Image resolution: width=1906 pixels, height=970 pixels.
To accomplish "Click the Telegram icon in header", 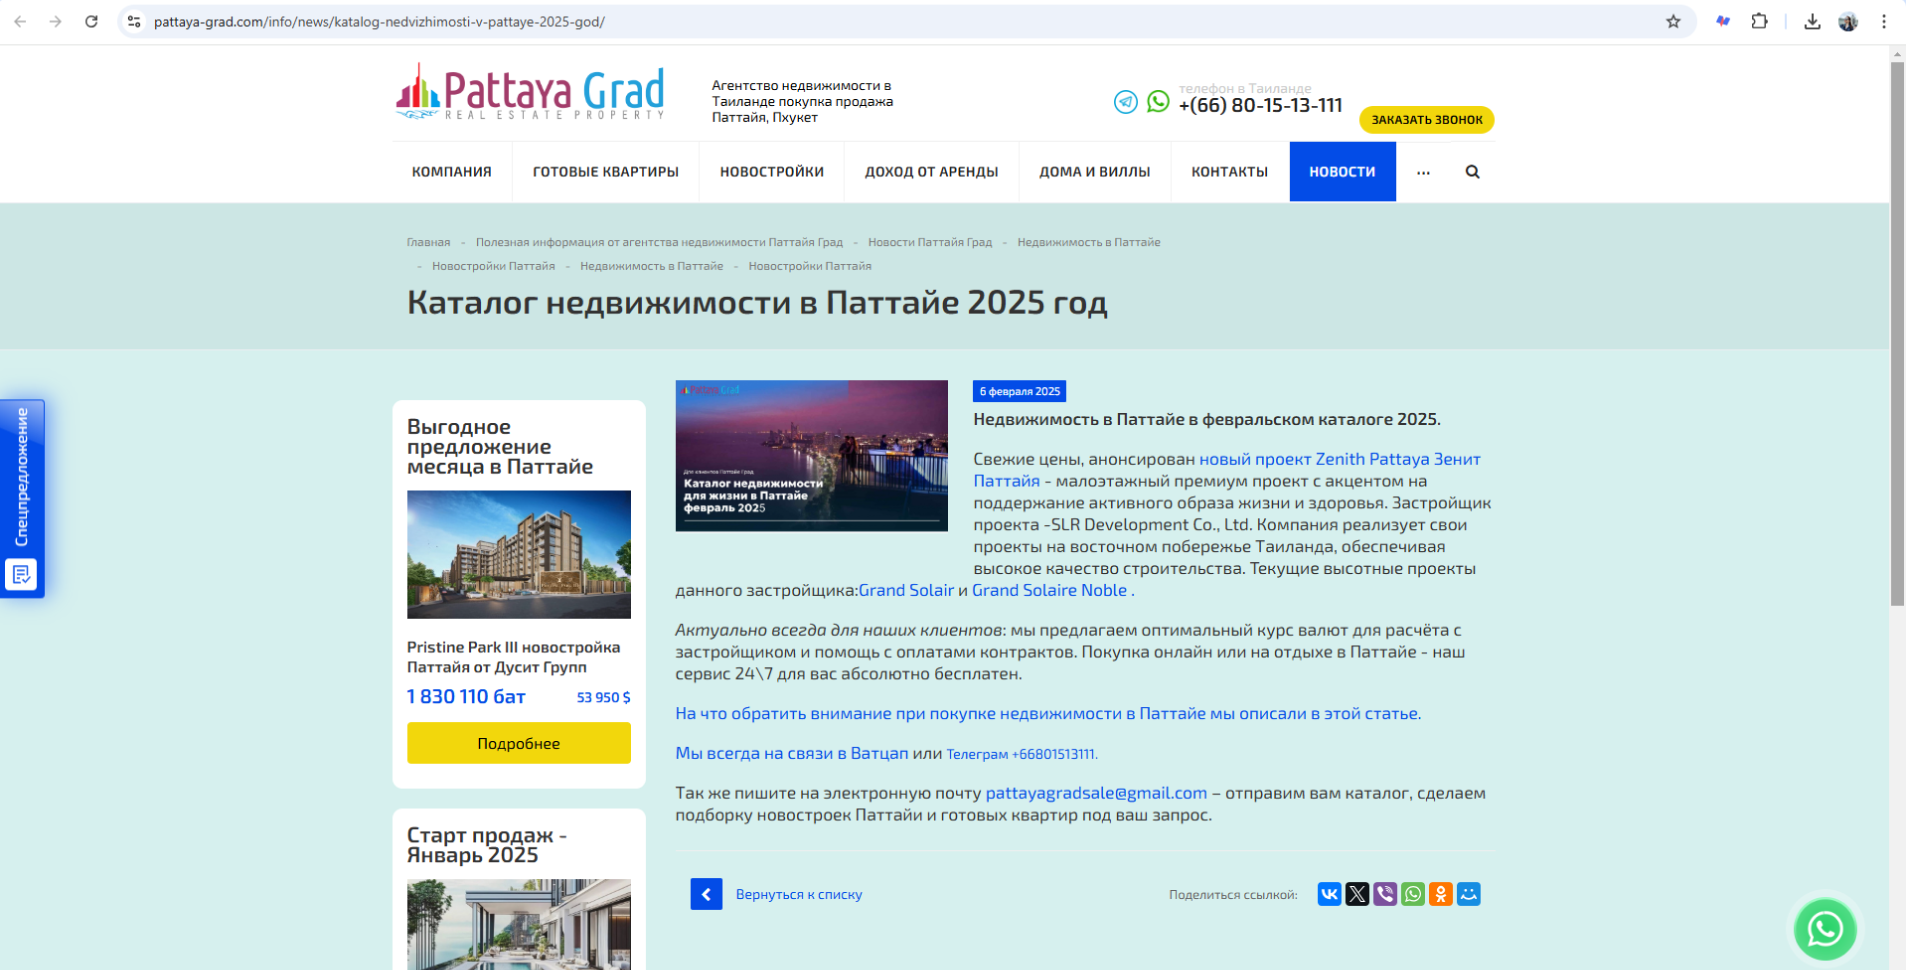I will point(1126,102).
